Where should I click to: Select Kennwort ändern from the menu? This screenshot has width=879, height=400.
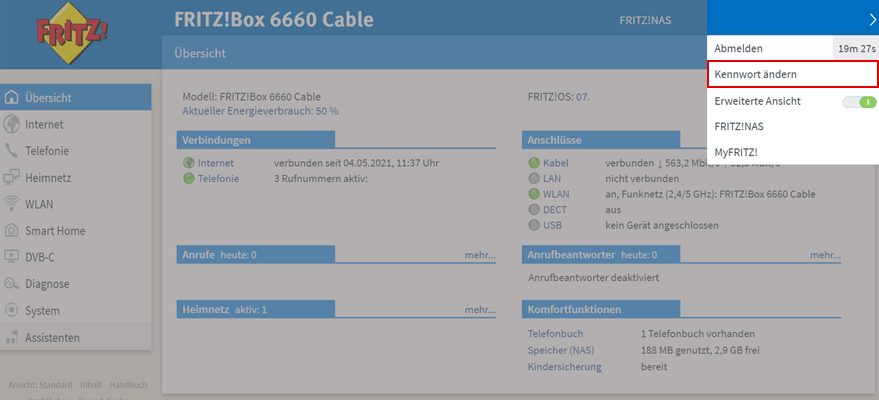[755, 75]
